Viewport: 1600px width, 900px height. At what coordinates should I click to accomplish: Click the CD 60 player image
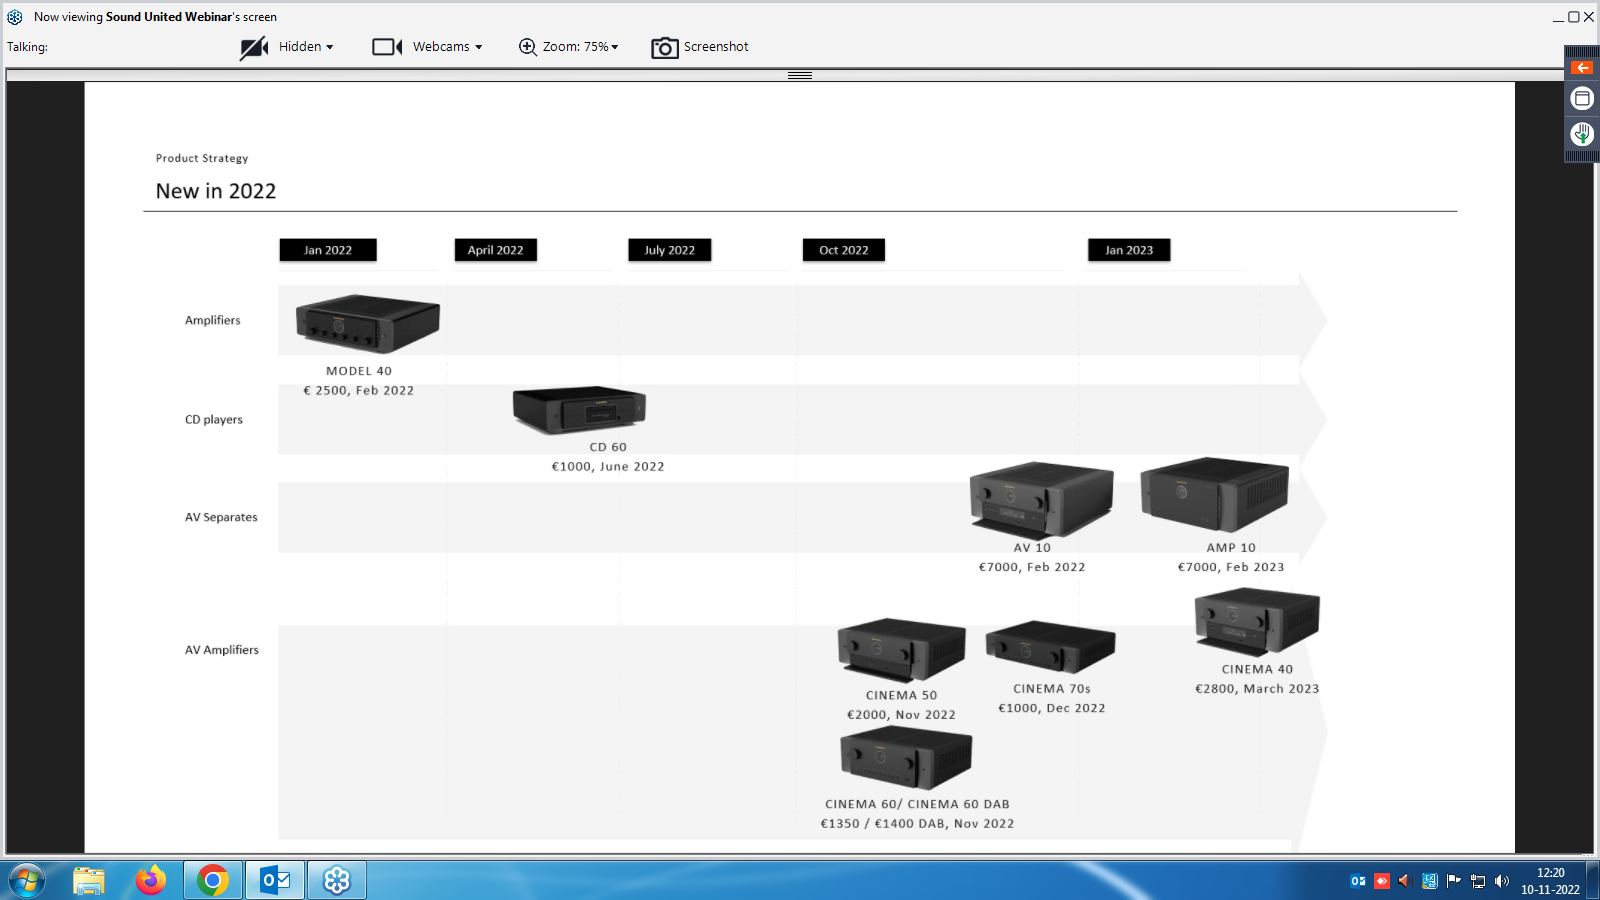[x=579, y=410]
